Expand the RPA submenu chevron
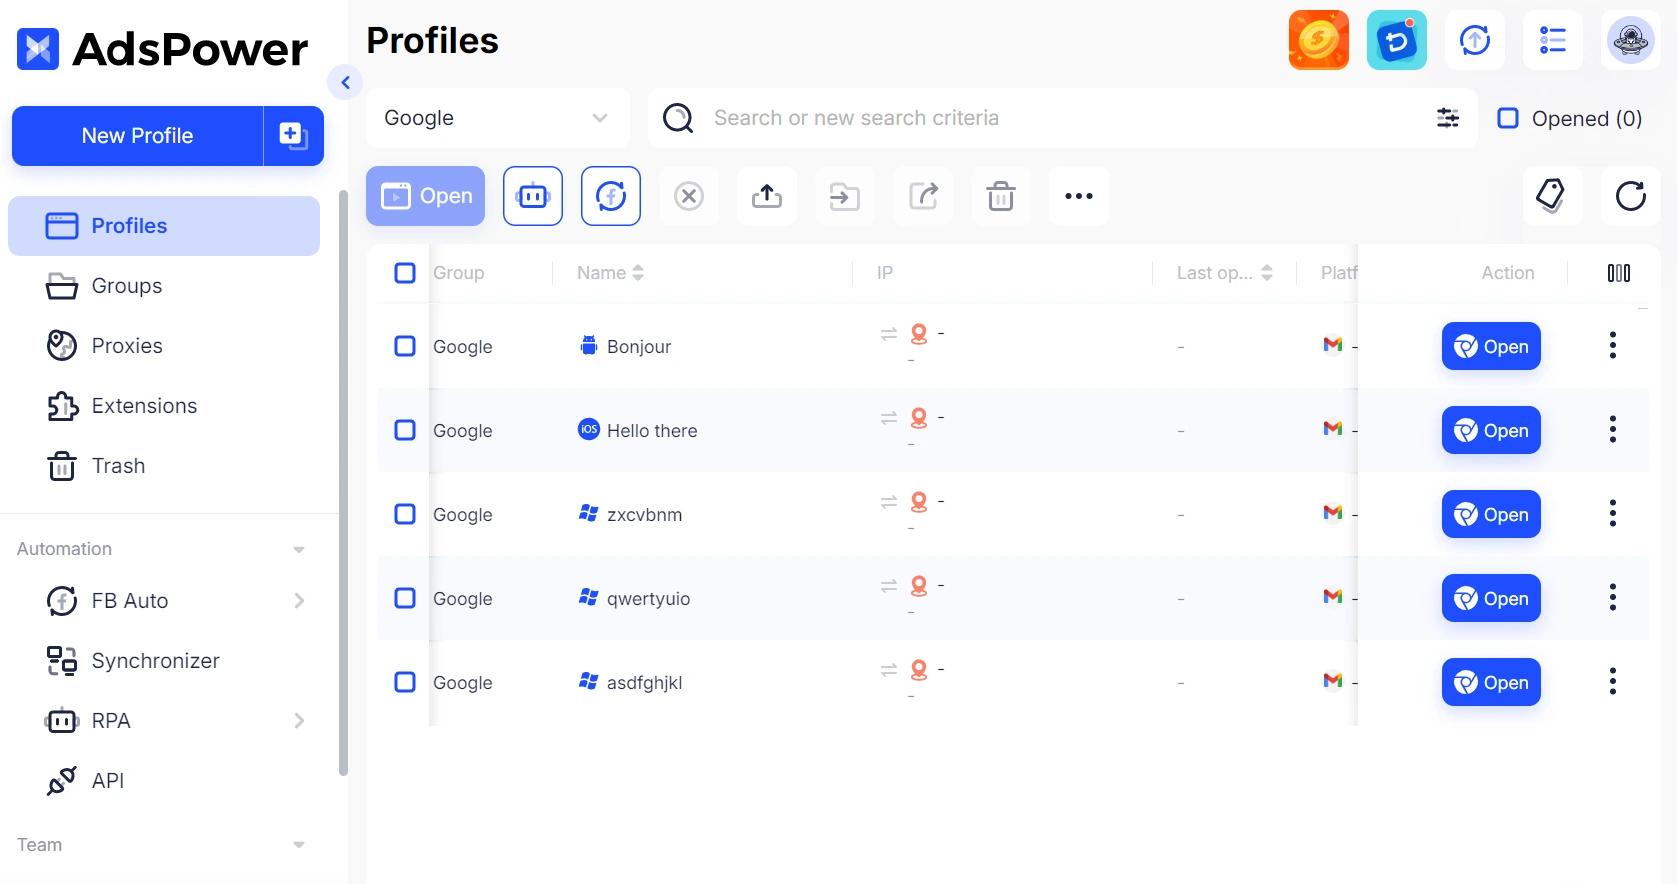Image resolution: width=1677 pixels, height=884 pixels. pyautogui.click(x=299, y=721)
